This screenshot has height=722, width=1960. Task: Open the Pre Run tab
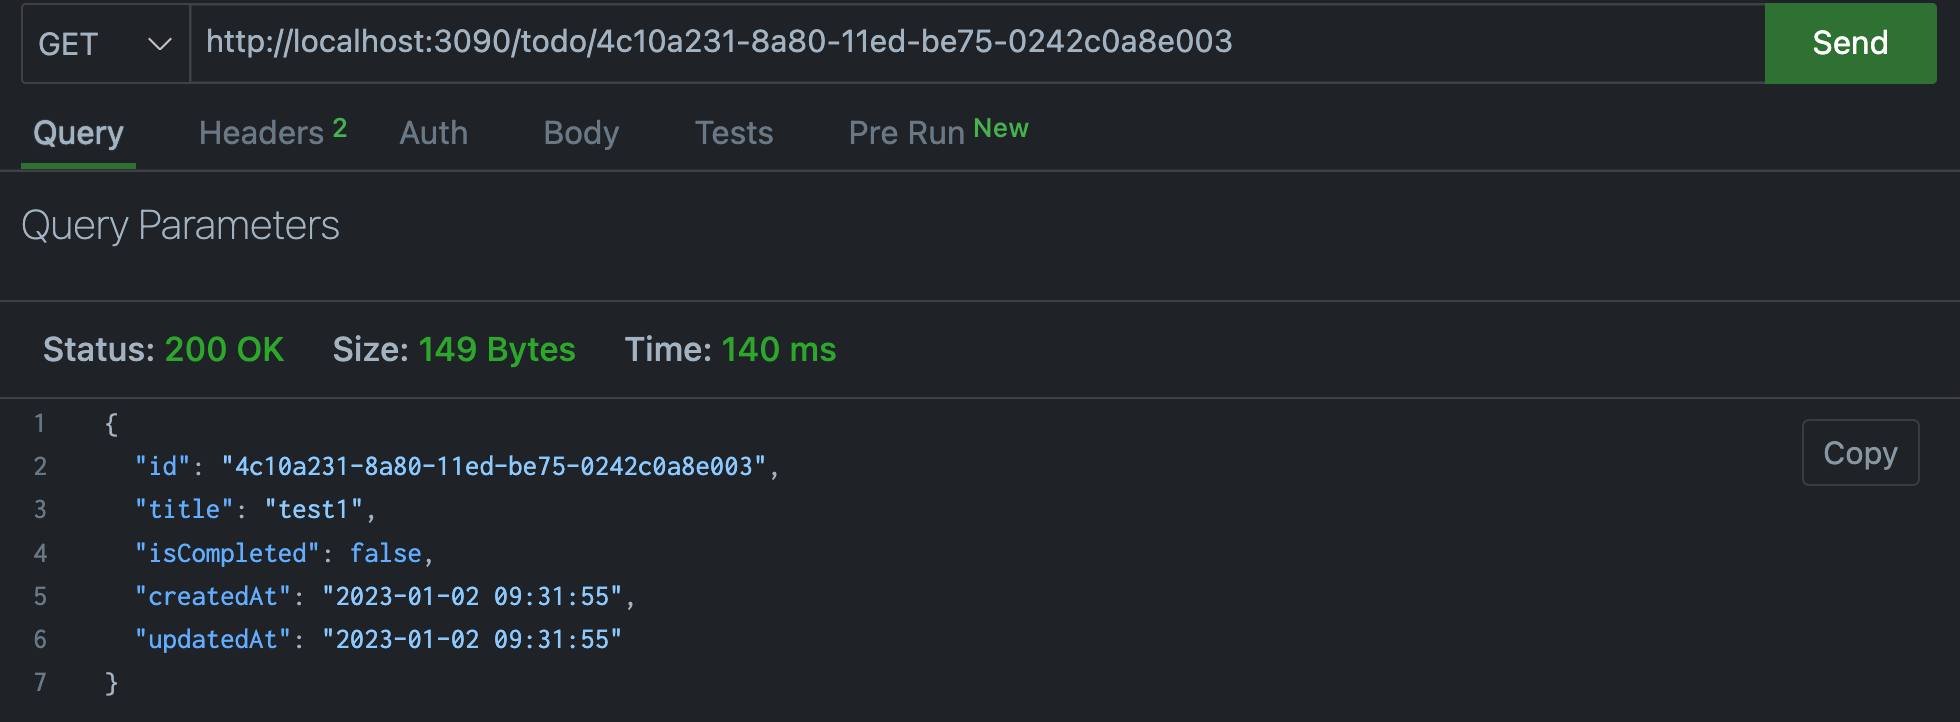906,133
